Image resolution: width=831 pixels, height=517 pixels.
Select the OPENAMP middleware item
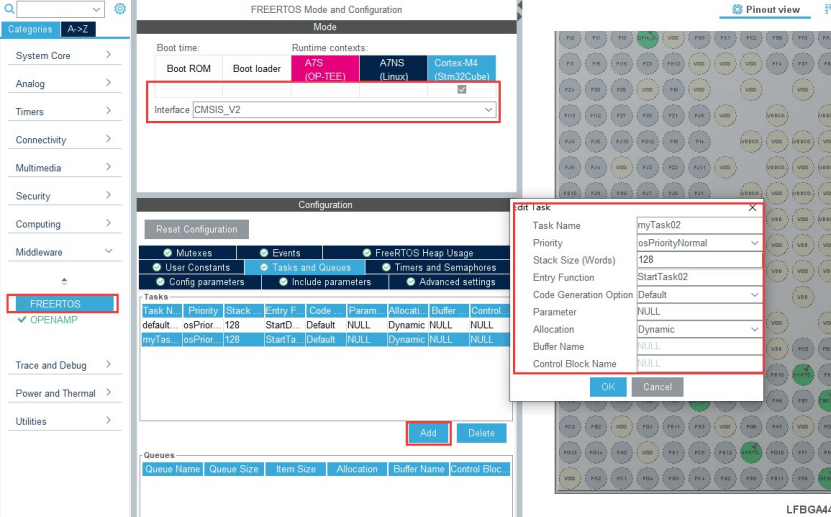(x=54, y=319)
